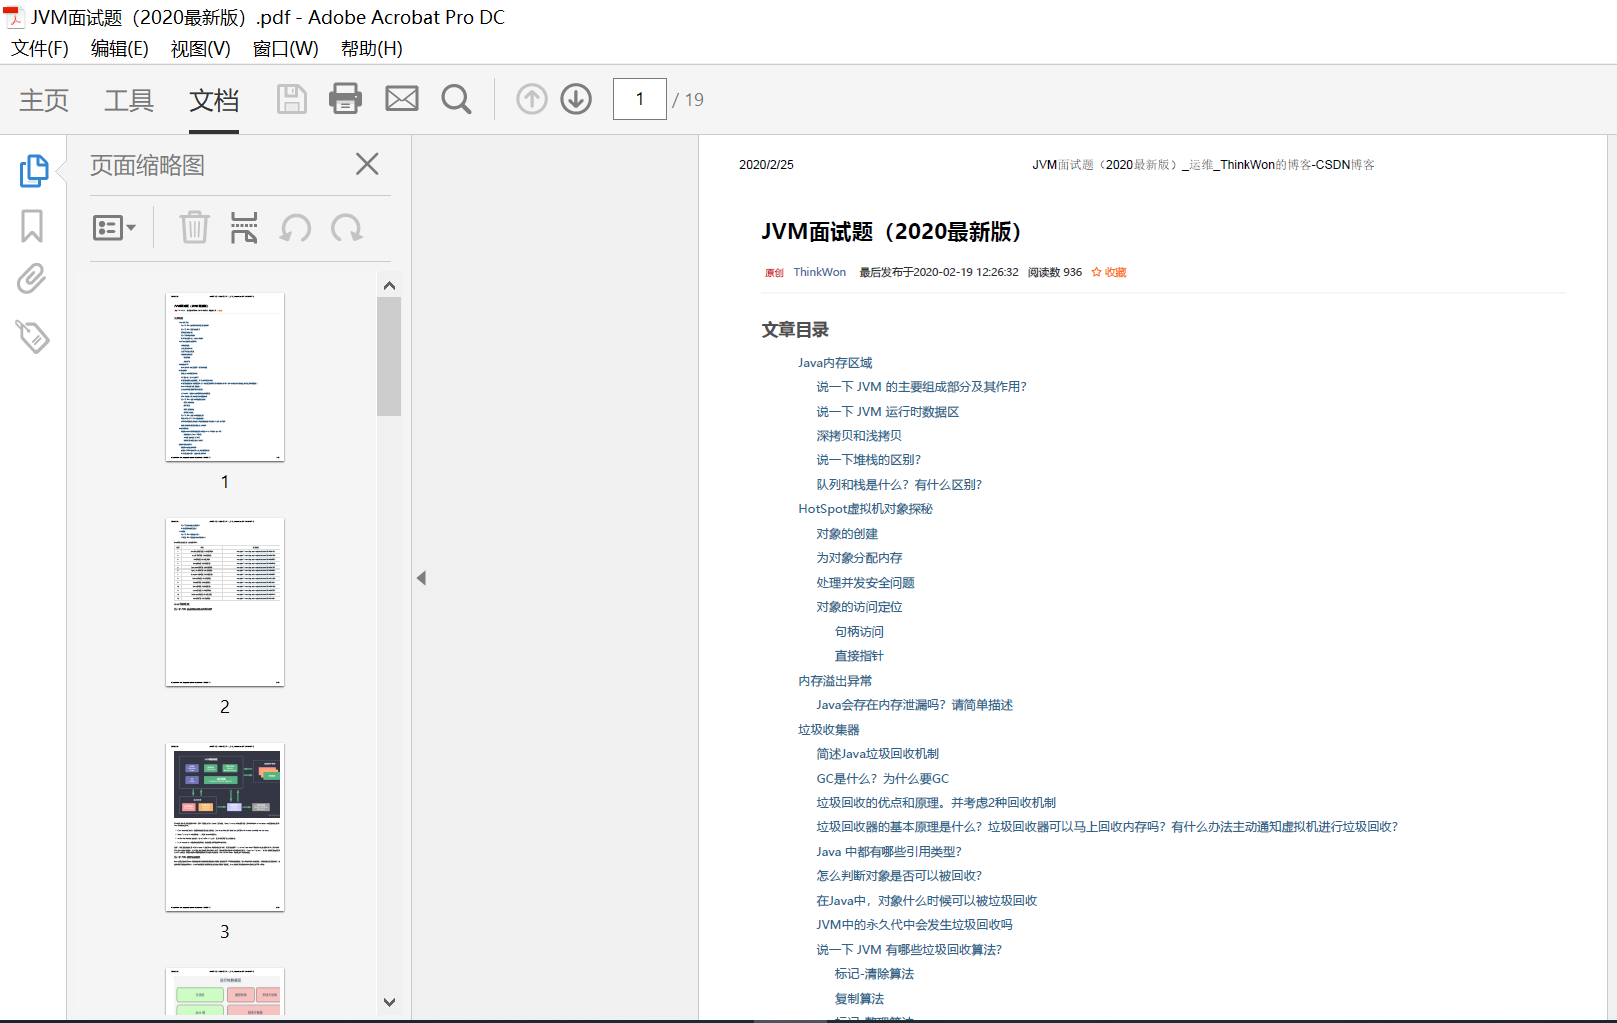1617x1023 pixels.
Task: Open link 句柄访问
Action: click(859, 632)
